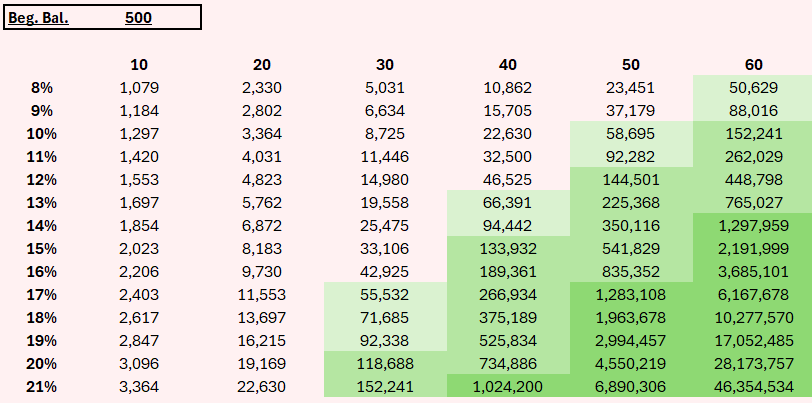Viewport: 812px width, 403px height.
Task: Select the cell containing 46,354,534
Action: coord(754,387)
